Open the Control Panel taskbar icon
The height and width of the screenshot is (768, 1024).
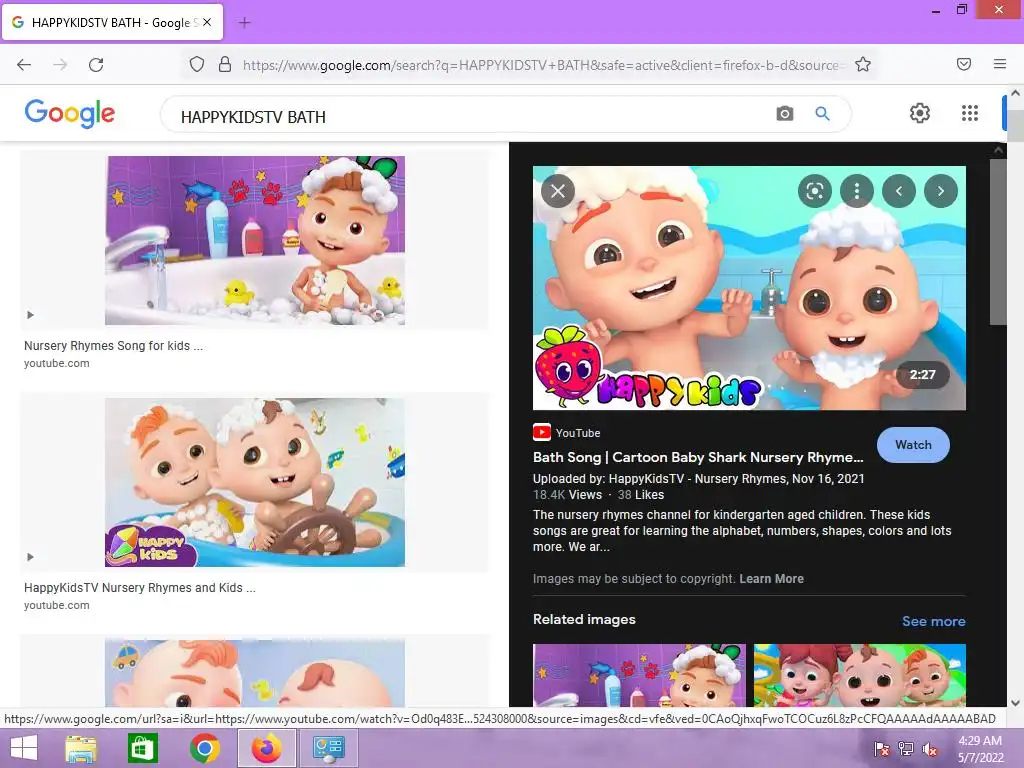click(x=328, y=748)
